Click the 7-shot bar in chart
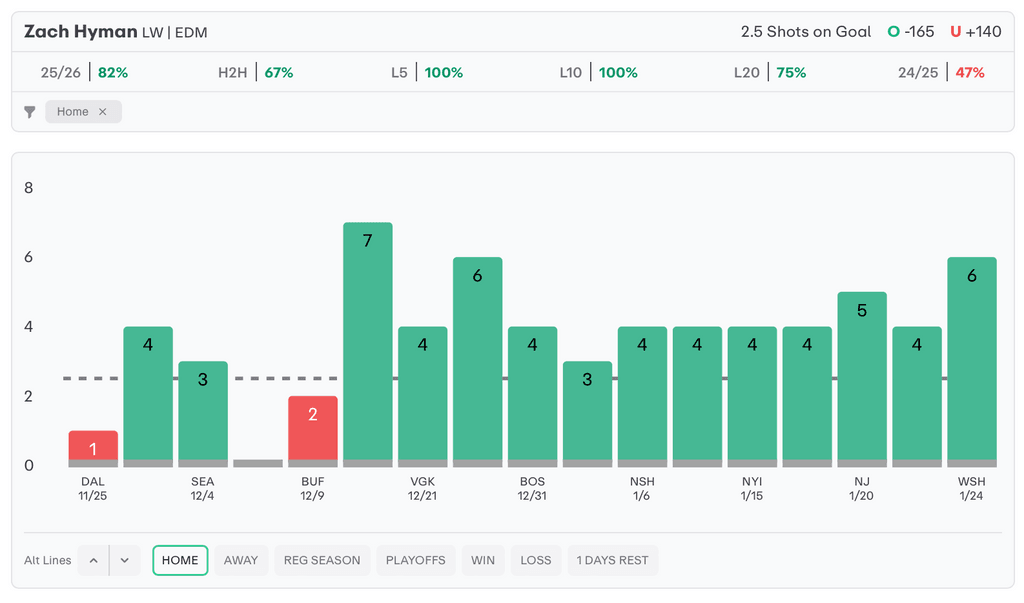Image resolution: width=1024 pixels, height=603 pixels. (x=368, y=340)
